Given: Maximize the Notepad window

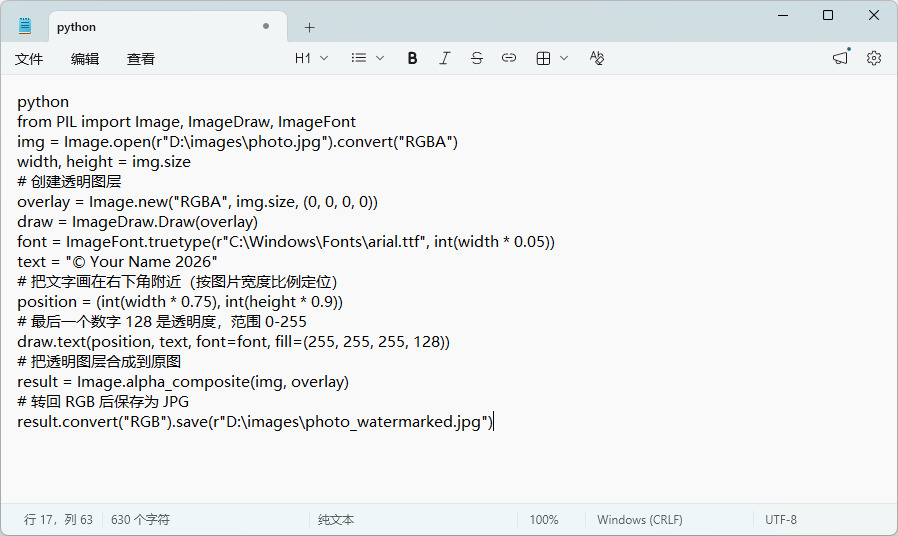Looking at the screenshot, I should point(828,15).
